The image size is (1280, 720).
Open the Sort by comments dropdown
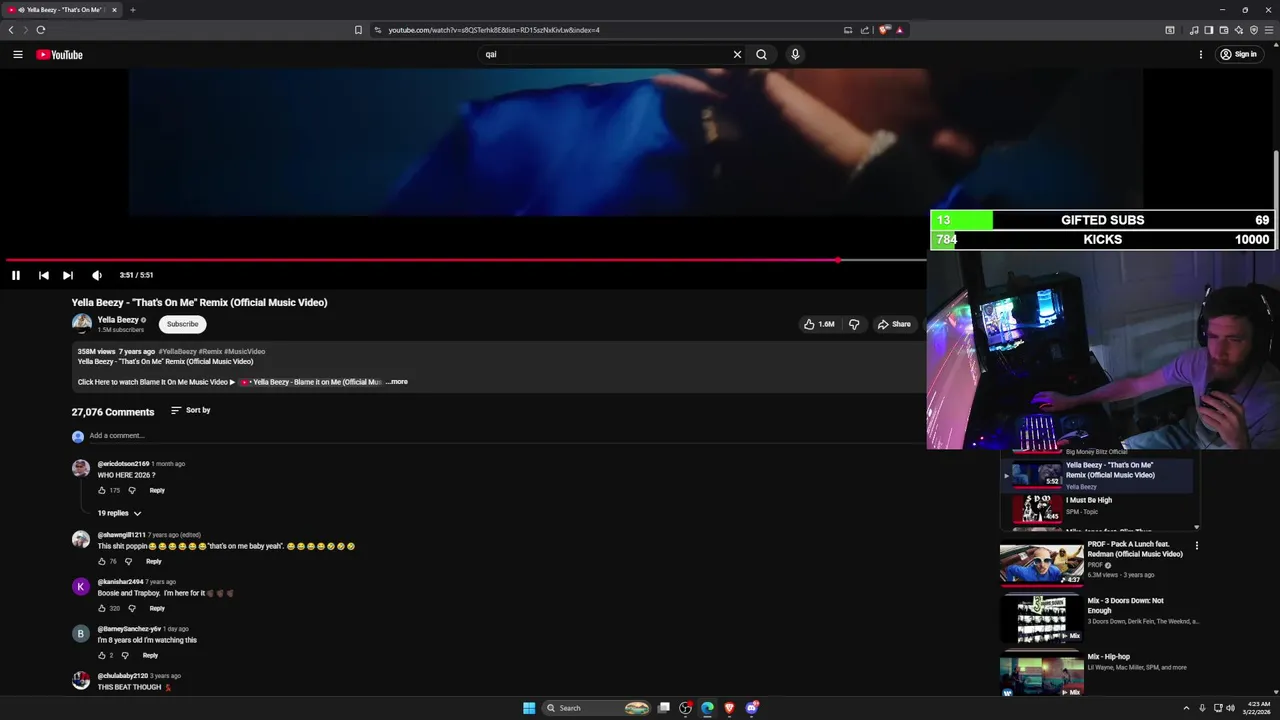click(190, 410)
